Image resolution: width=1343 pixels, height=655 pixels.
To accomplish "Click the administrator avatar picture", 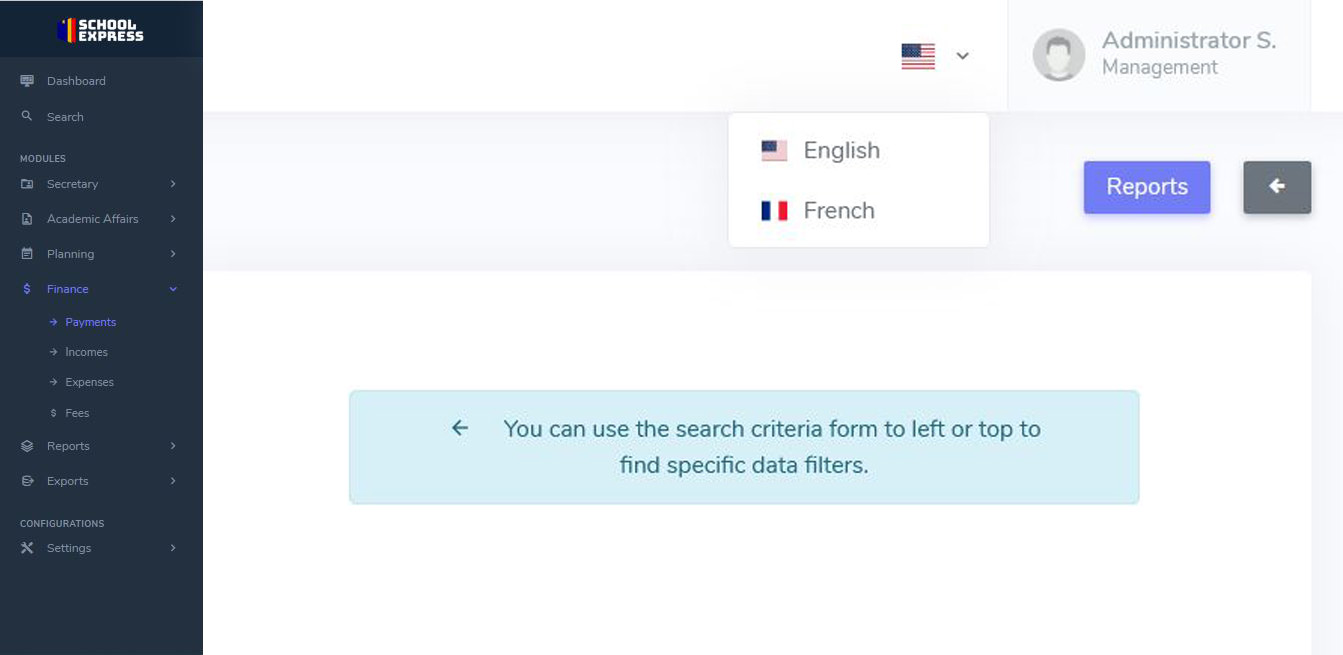I will pos(1059,55).
